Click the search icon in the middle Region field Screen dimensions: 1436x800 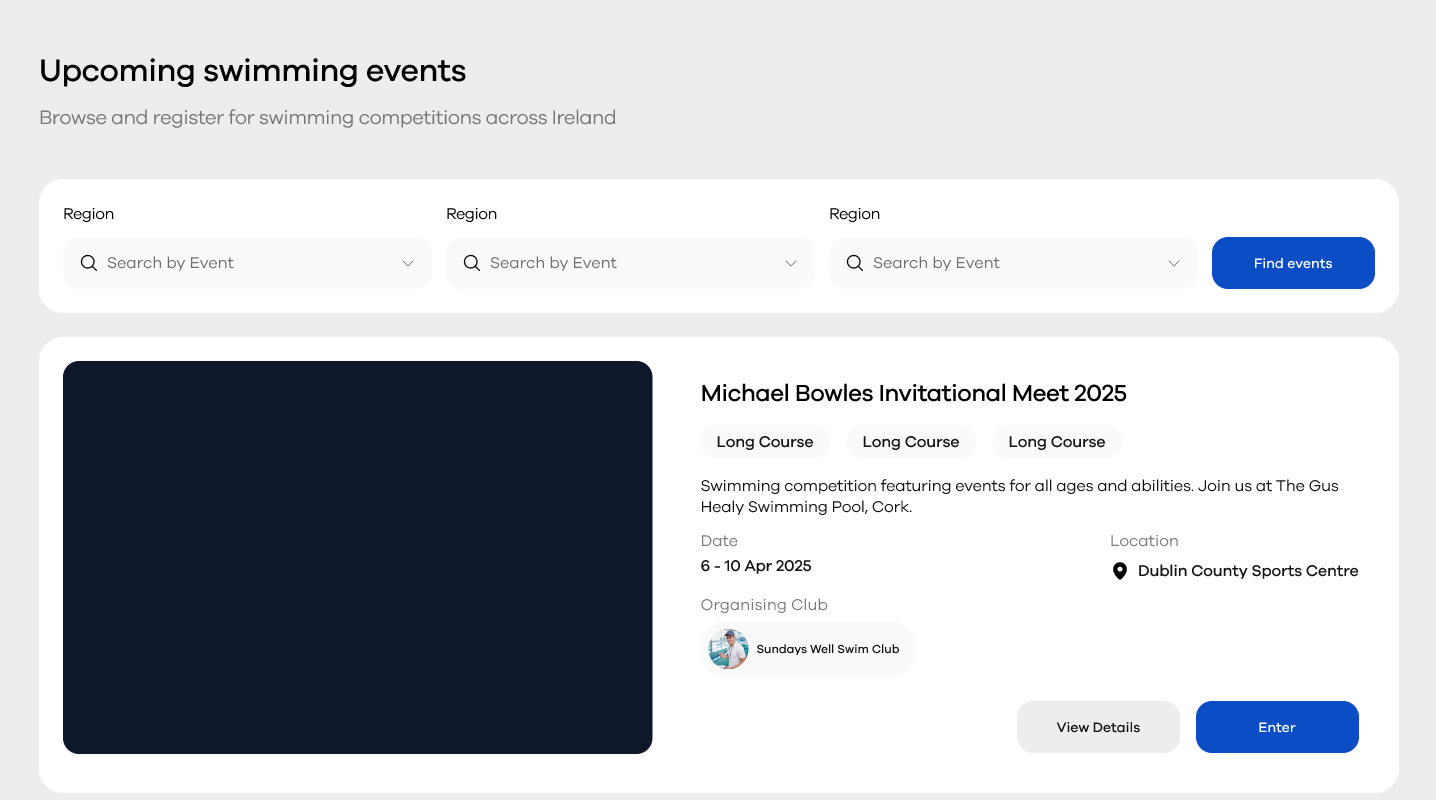472,263
